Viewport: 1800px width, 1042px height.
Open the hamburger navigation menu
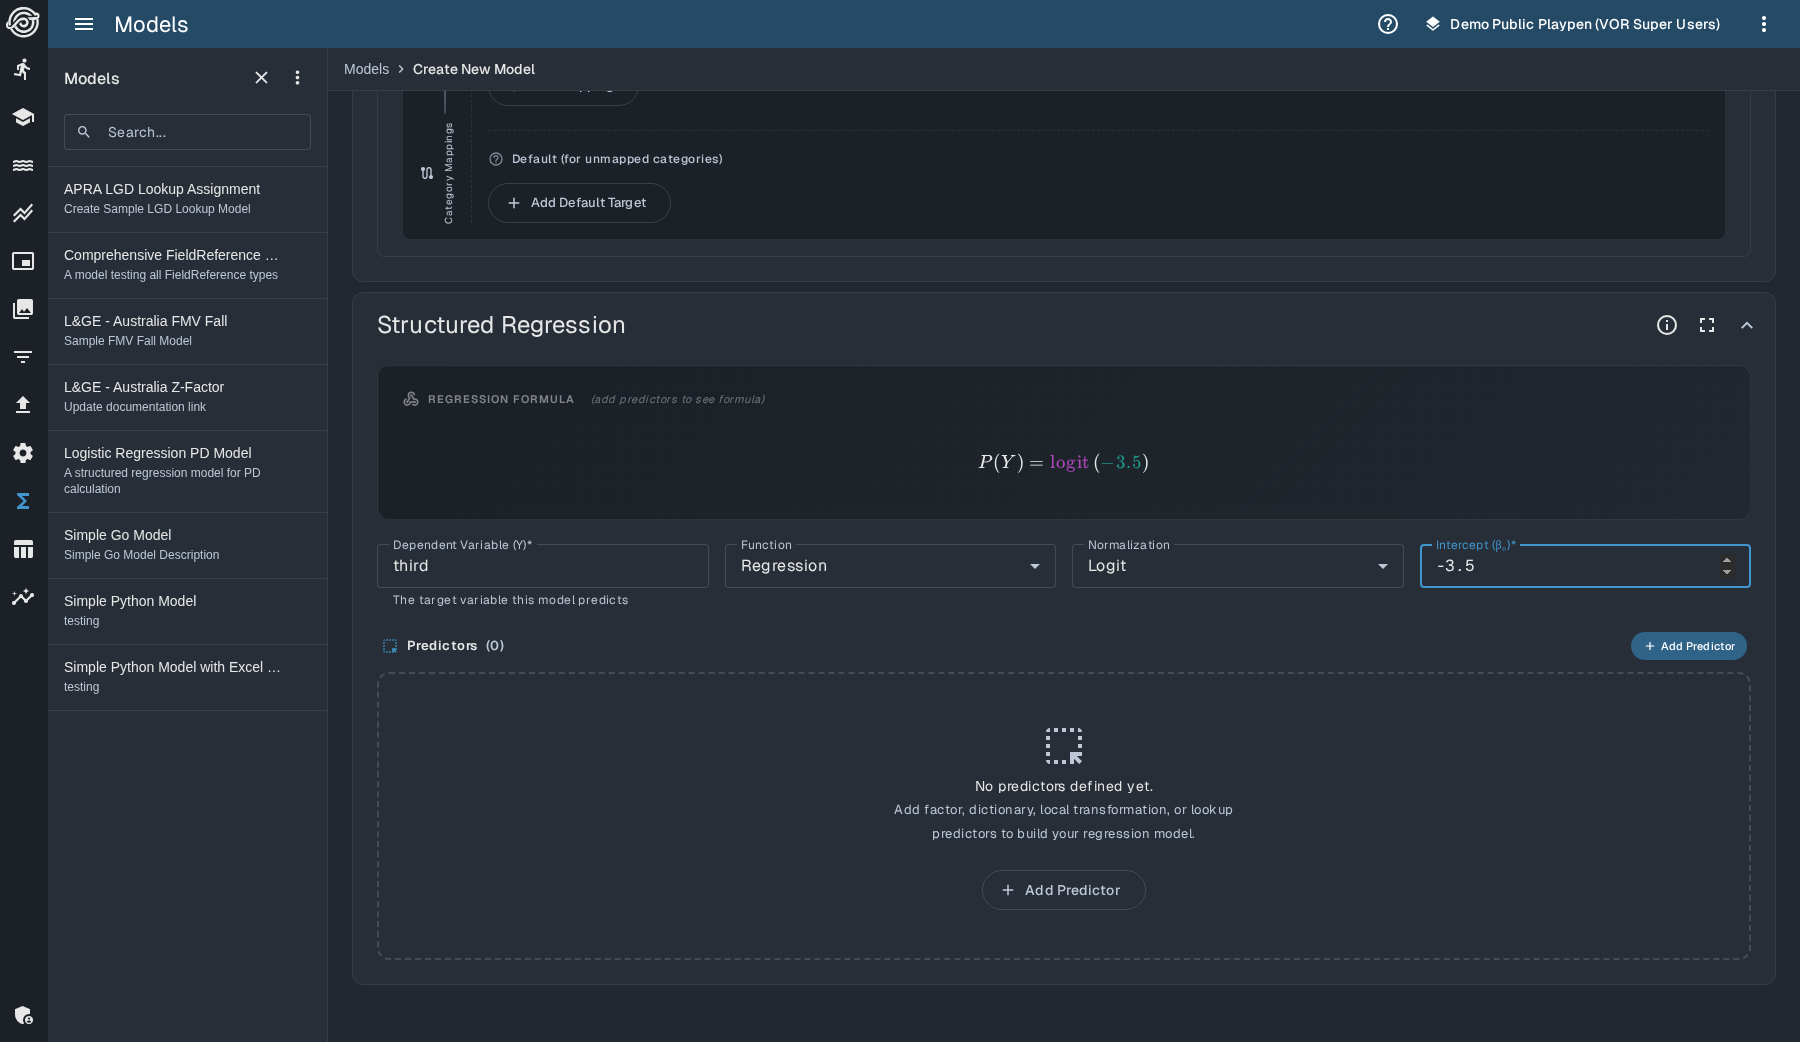84,24
